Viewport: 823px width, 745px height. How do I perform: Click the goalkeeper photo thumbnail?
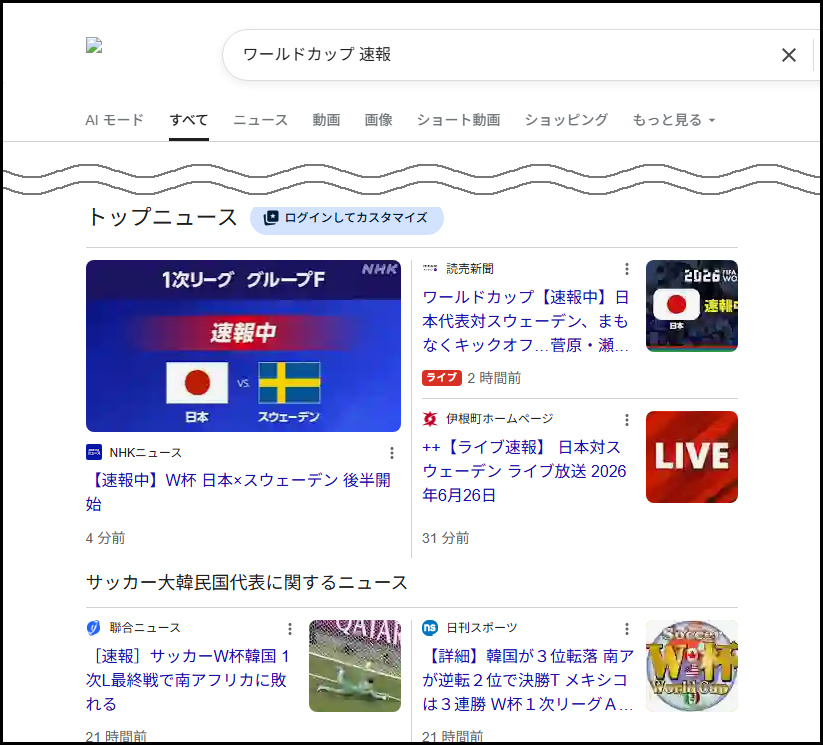(355, 666)
